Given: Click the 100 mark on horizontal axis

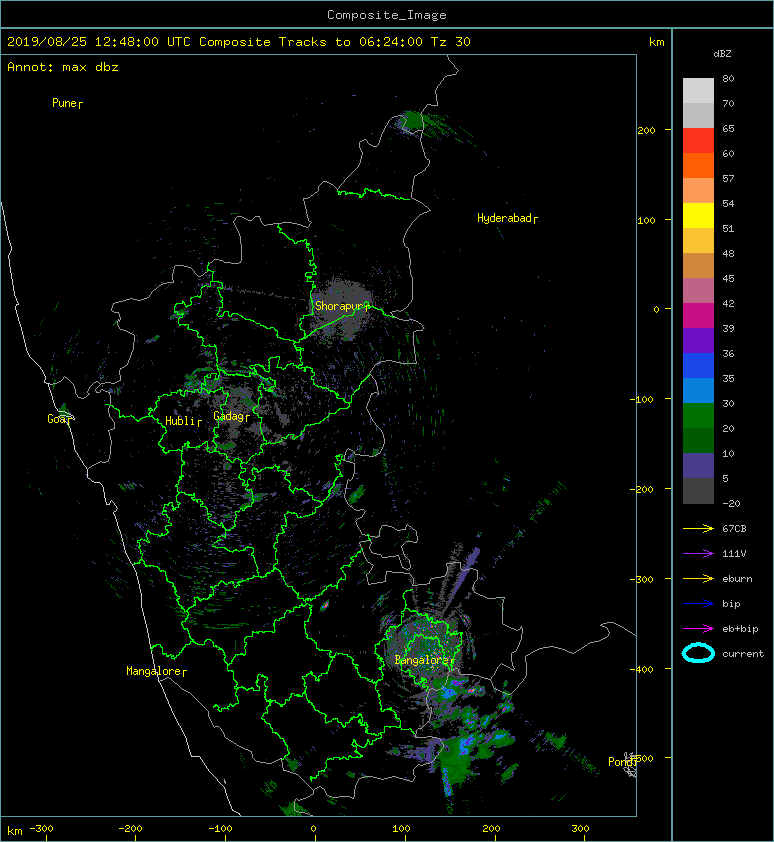Looking at the screenshot, I should (x=401, y=829).
